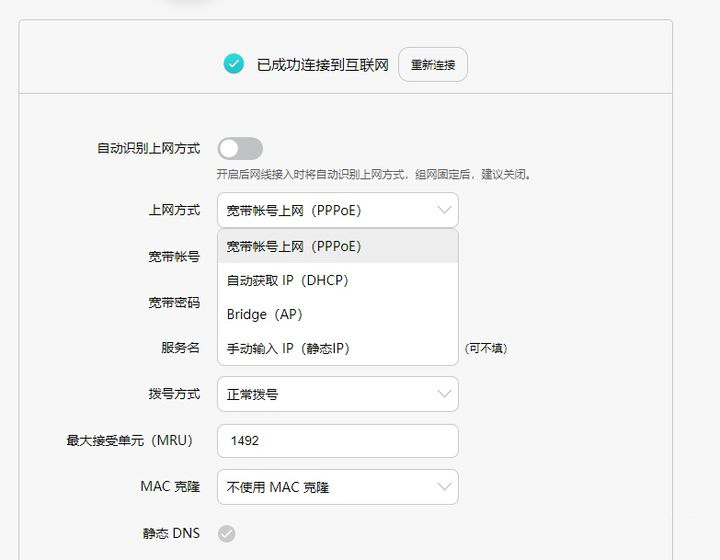This screenshot has height=560, width=720.
Task: Select the Bridge (AP) option
Action: point(265,314)
